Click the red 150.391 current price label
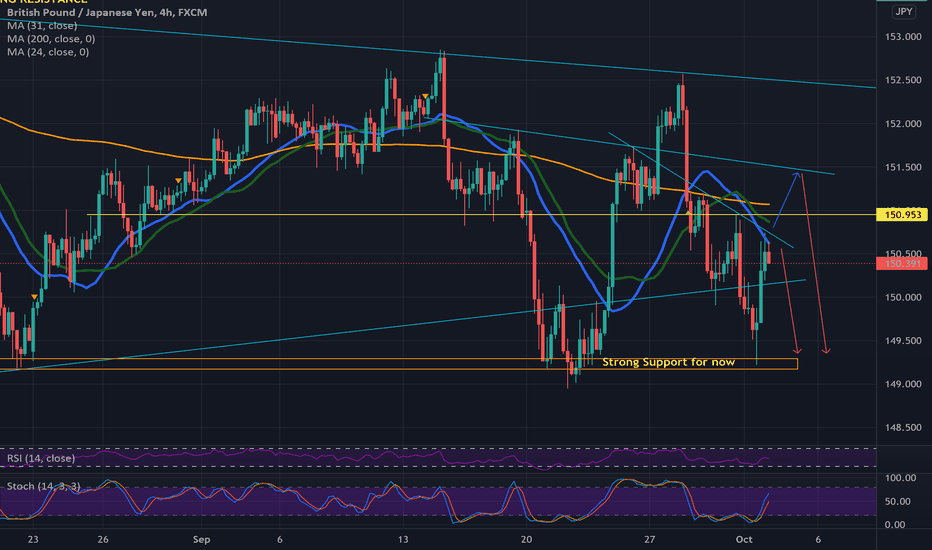Viewport: 932px width, 550px height. [902, 263]
